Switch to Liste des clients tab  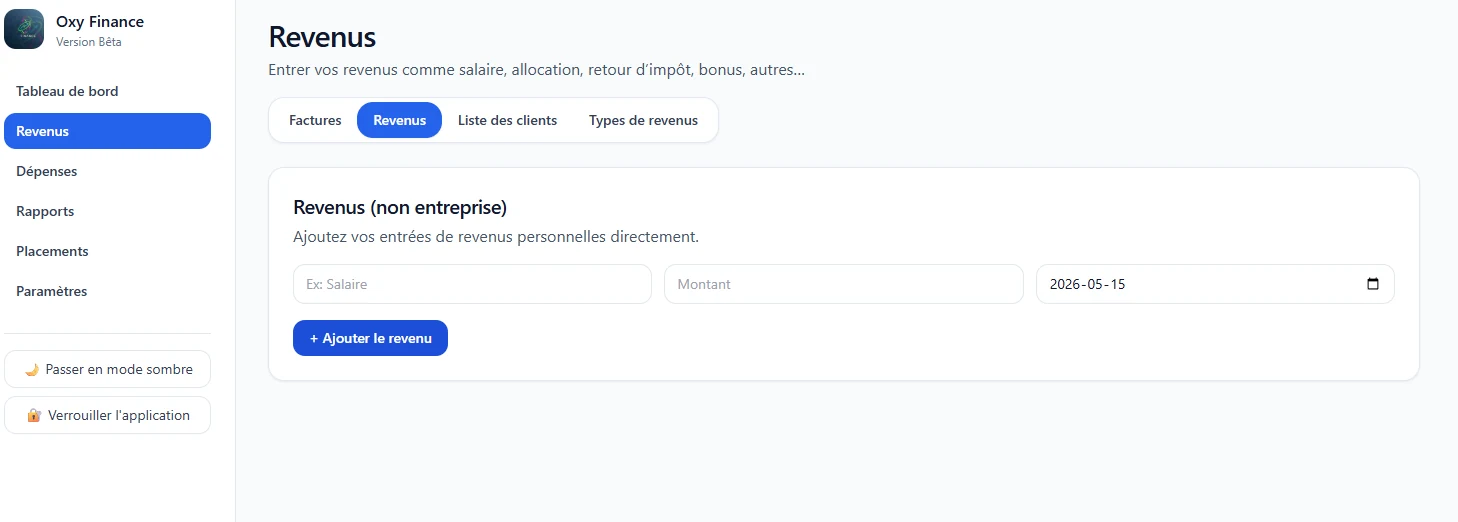coord(508,120)
